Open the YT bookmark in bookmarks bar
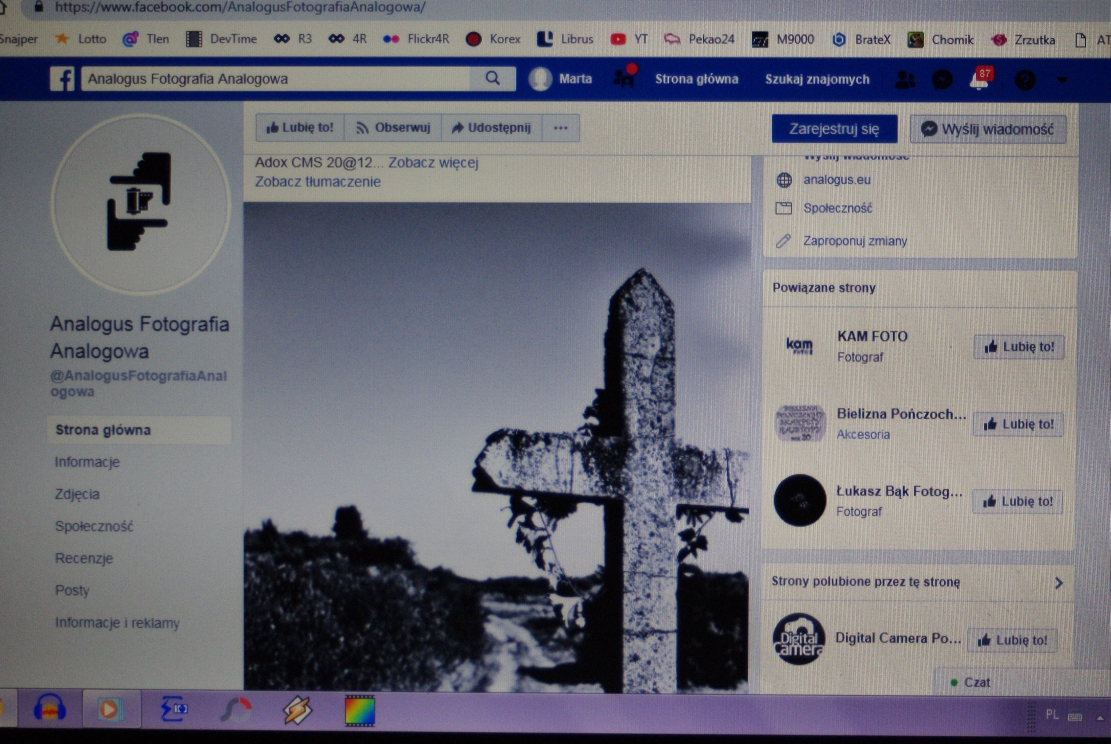This screenshot has width=1111, height=744. [629, 39]
